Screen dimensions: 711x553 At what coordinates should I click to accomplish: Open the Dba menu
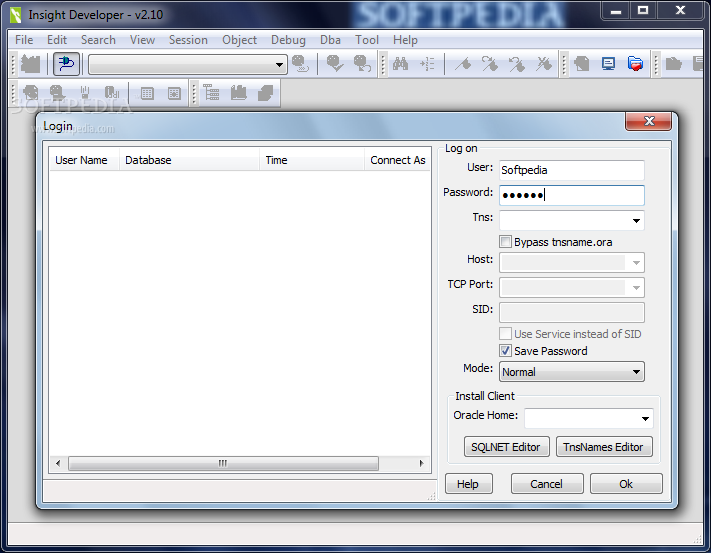(330, 40)
